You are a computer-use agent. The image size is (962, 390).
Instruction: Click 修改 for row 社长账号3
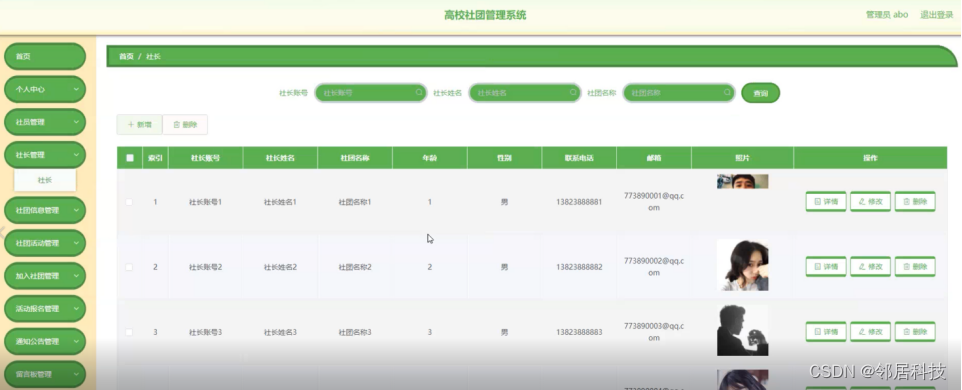(x=871, y=332)
